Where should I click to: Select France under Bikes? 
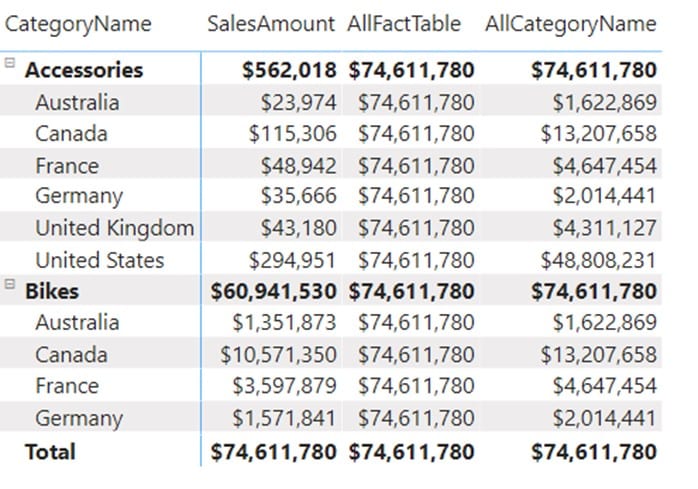tap(67, 386)
